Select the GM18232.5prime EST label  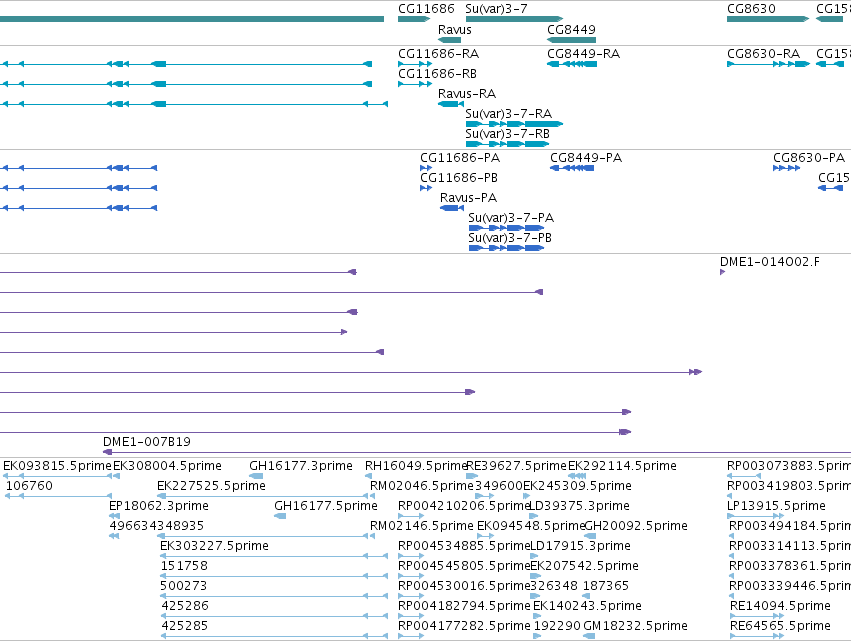coord(636,626)
